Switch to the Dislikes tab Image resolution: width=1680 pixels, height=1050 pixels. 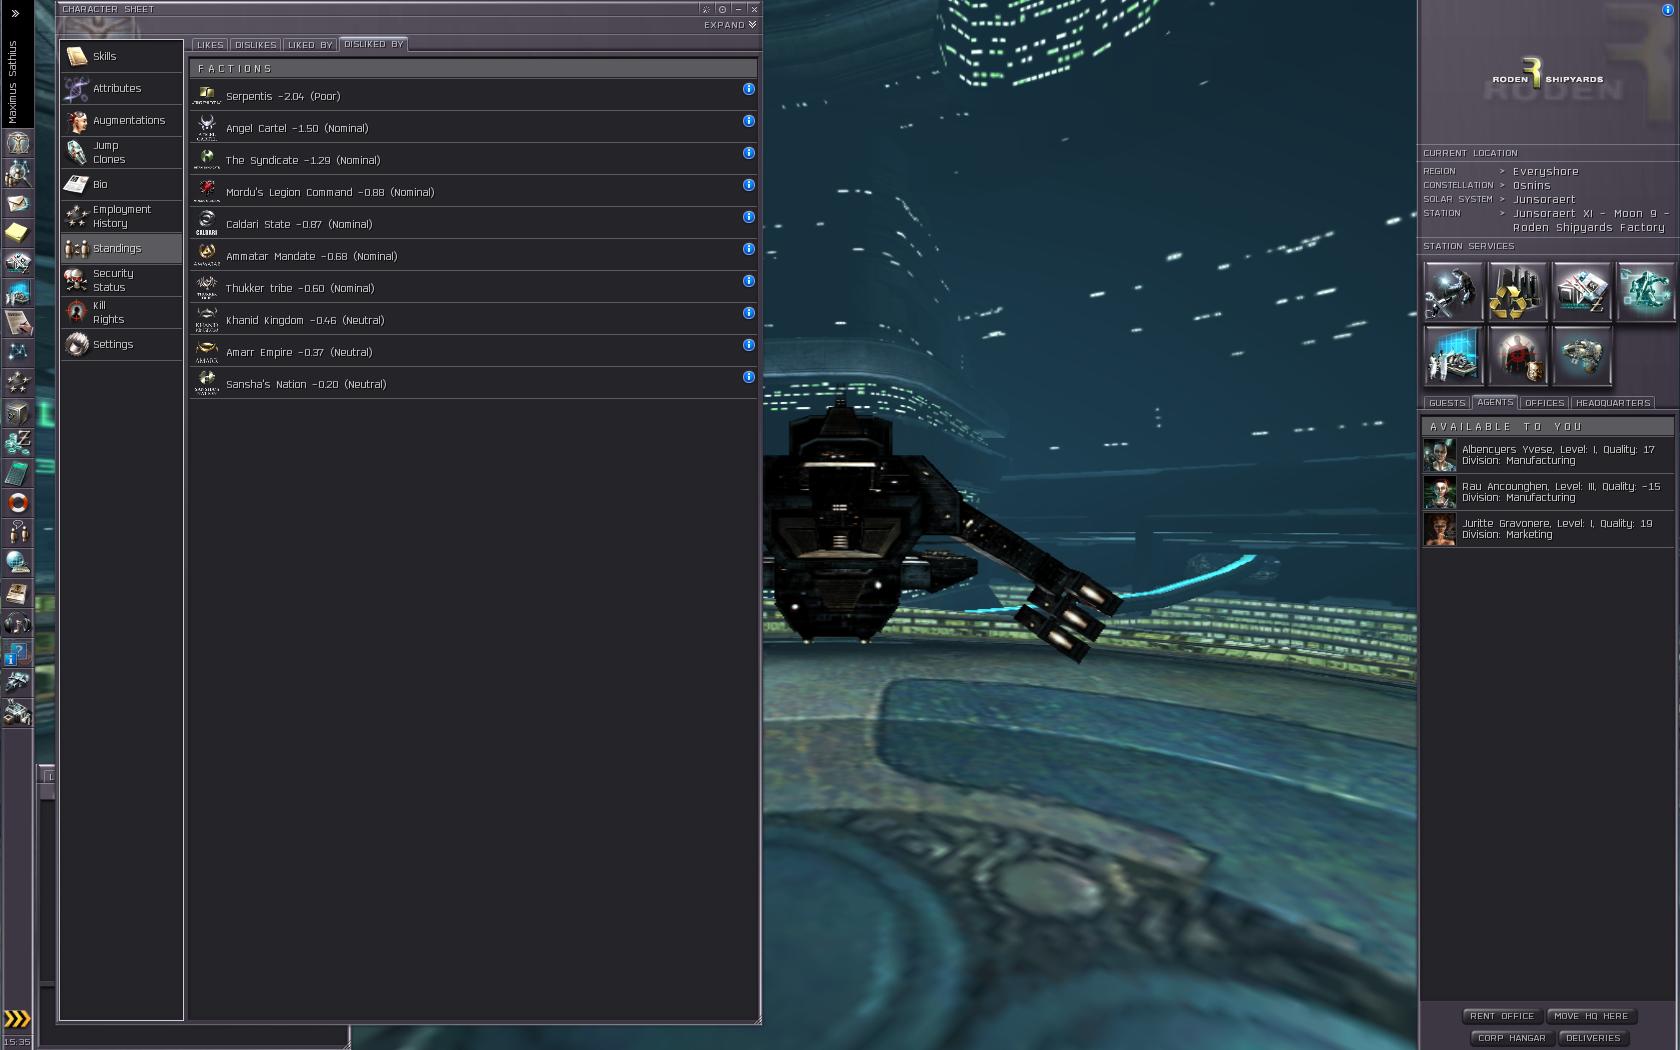click(255, 45)
